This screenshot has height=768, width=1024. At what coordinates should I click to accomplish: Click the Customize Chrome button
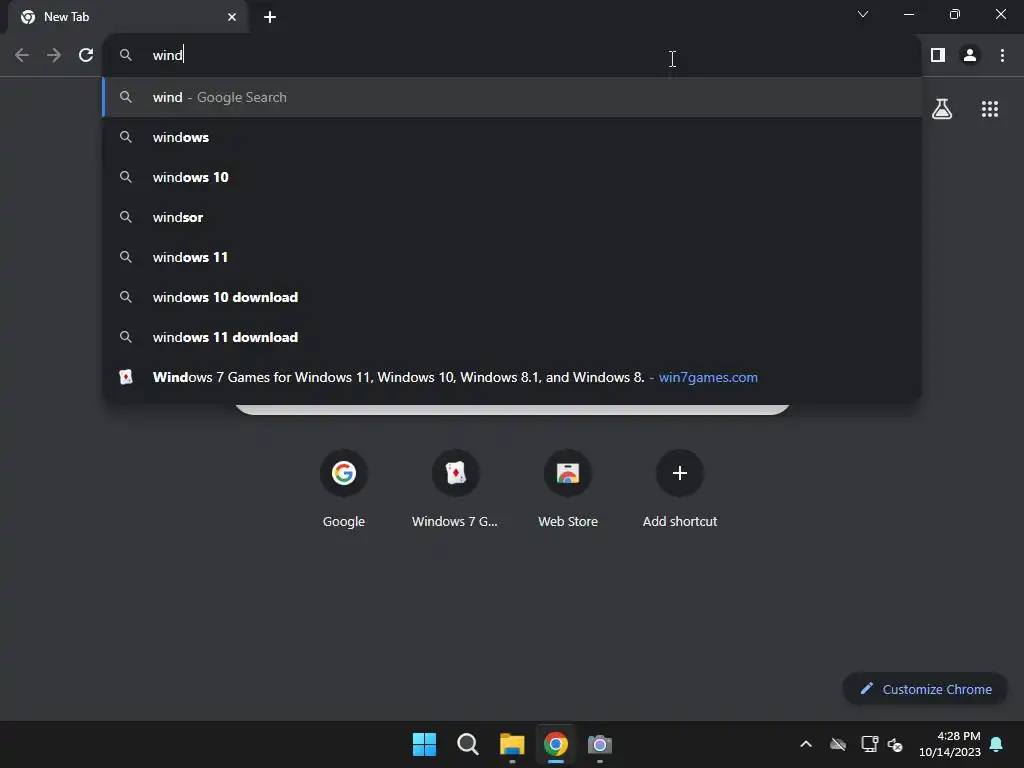[x=925, y=689]
